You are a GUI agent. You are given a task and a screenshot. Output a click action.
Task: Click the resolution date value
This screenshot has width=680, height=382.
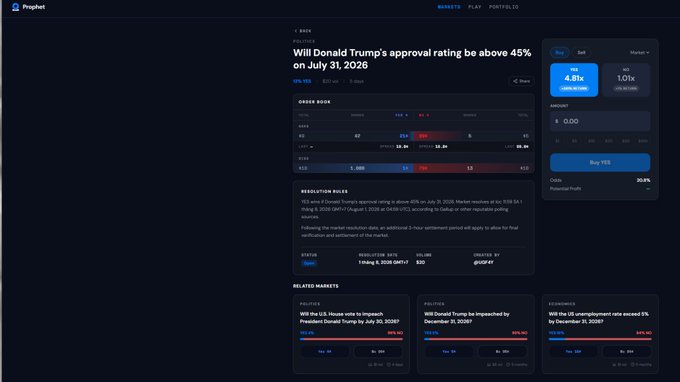383,263
